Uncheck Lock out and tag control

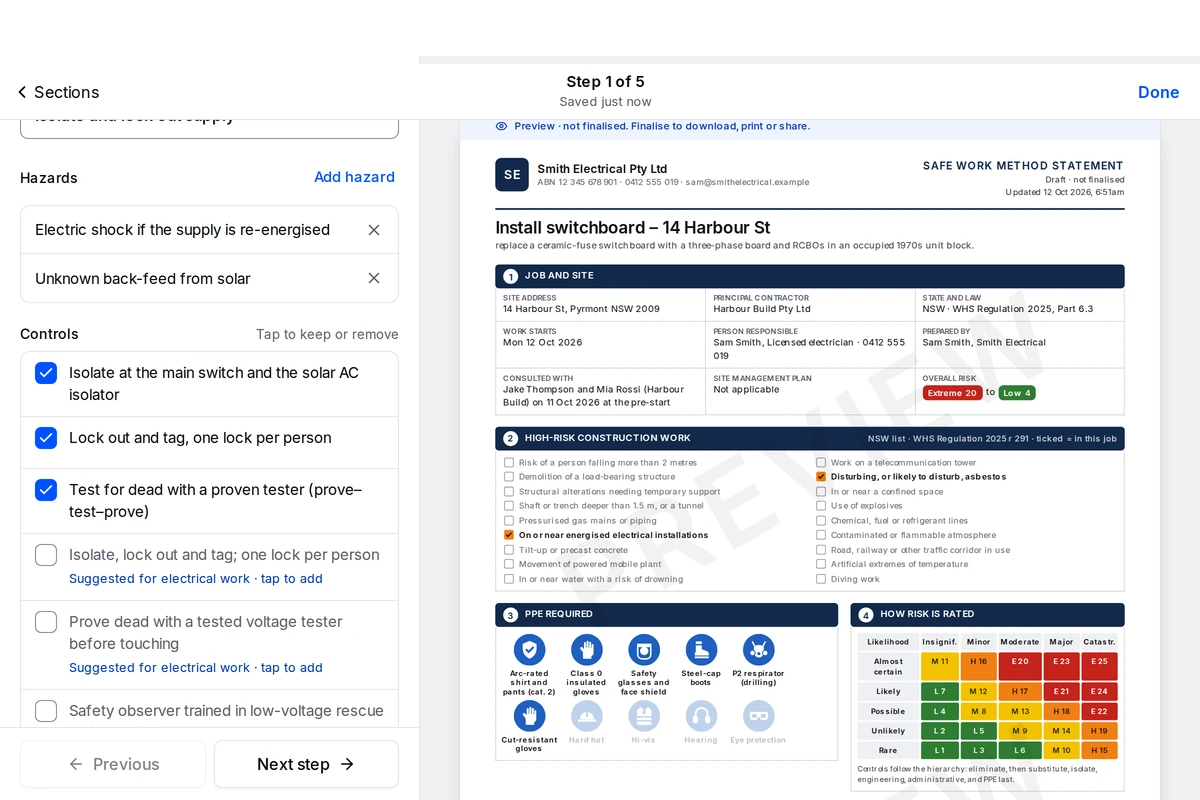(46, 438)
